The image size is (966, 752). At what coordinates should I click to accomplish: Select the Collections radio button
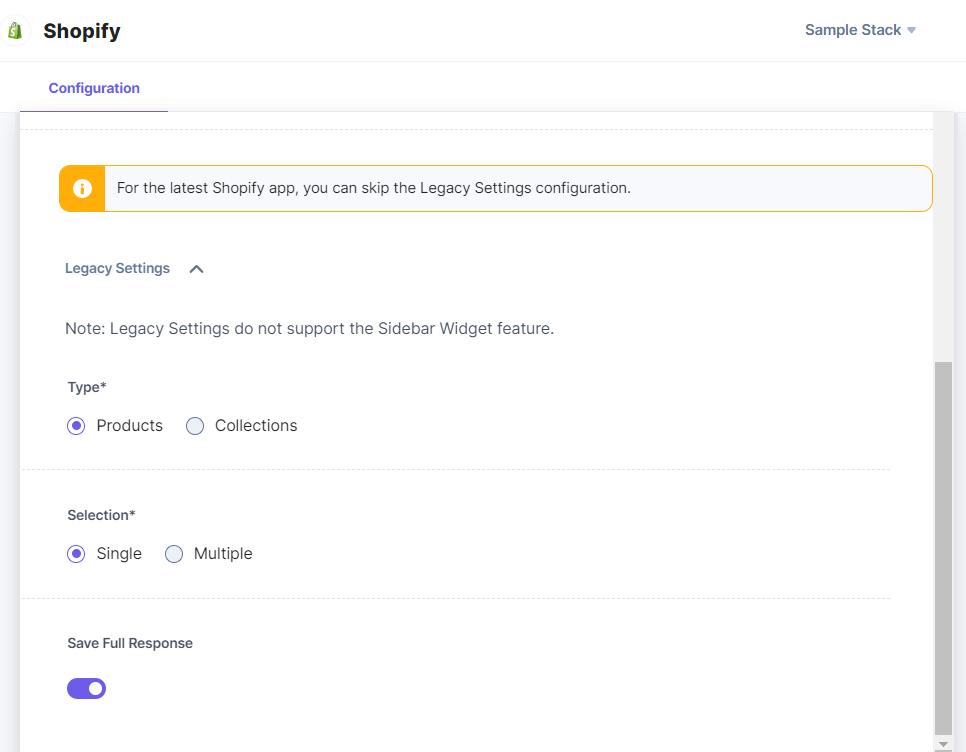[195, 426]
